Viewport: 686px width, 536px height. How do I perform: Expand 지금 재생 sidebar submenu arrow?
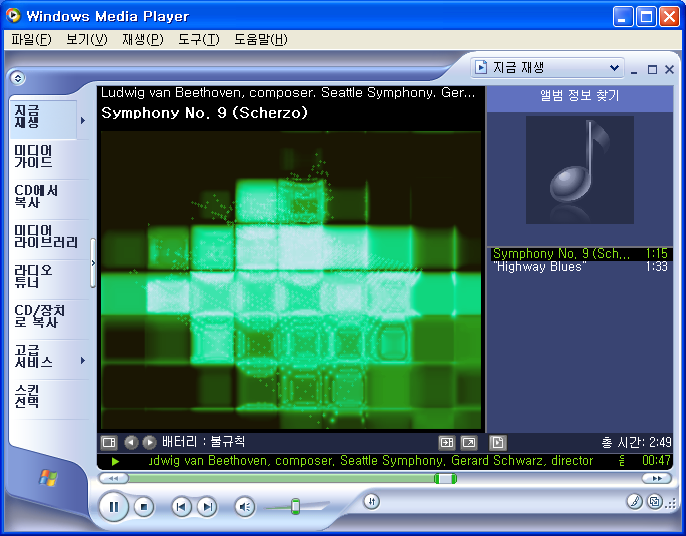[x=83, y=120]
